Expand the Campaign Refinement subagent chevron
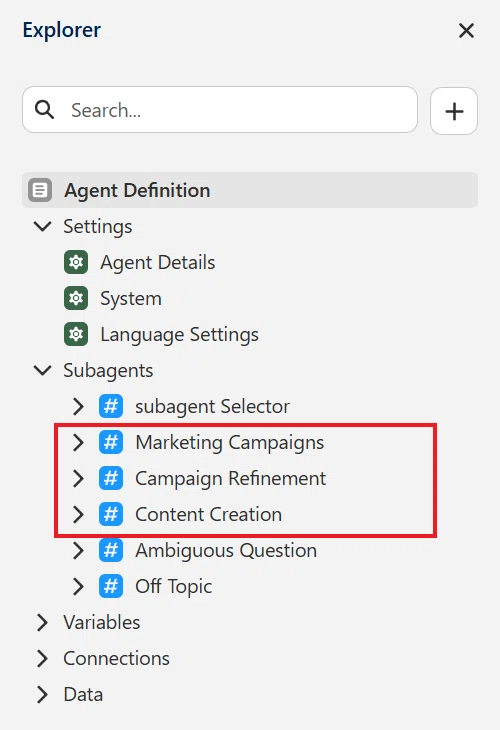Viewport: 500px width, 730px height. click(x=78, y=478)
